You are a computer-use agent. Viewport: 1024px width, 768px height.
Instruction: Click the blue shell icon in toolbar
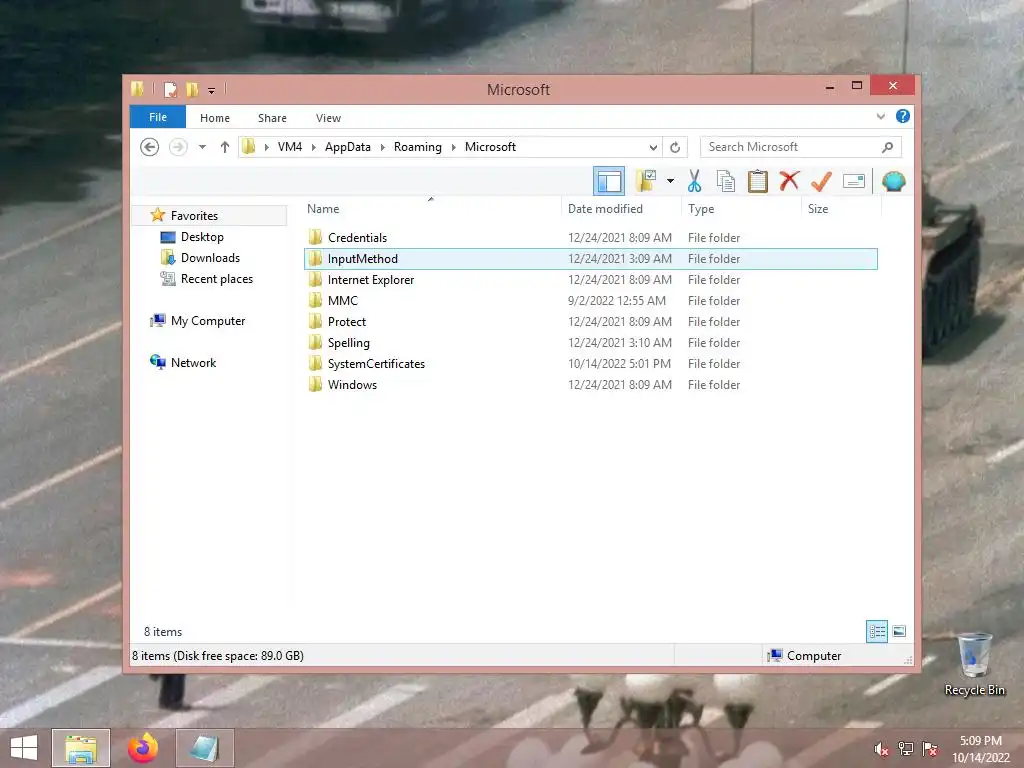[893, 181]
